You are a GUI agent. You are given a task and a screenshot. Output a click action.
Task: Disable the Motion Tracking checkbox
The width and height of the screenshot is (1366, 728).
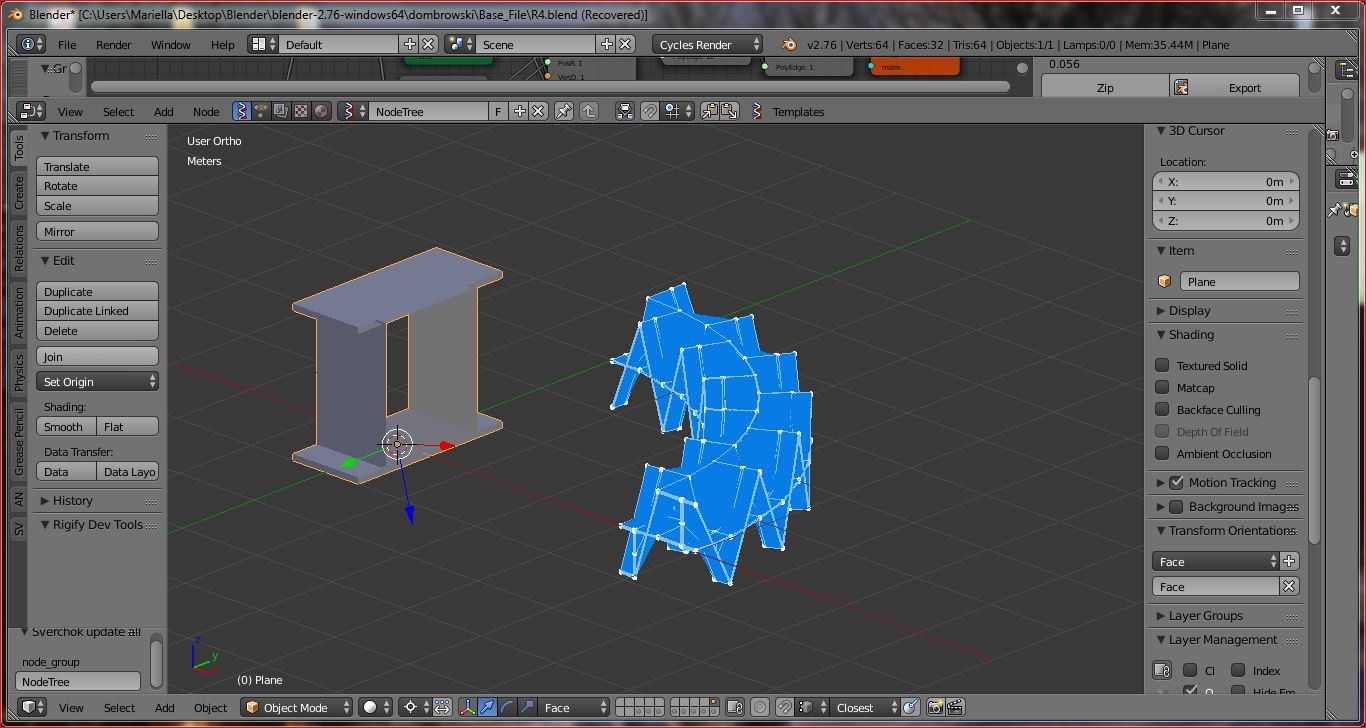click(x=1177, y=482)
